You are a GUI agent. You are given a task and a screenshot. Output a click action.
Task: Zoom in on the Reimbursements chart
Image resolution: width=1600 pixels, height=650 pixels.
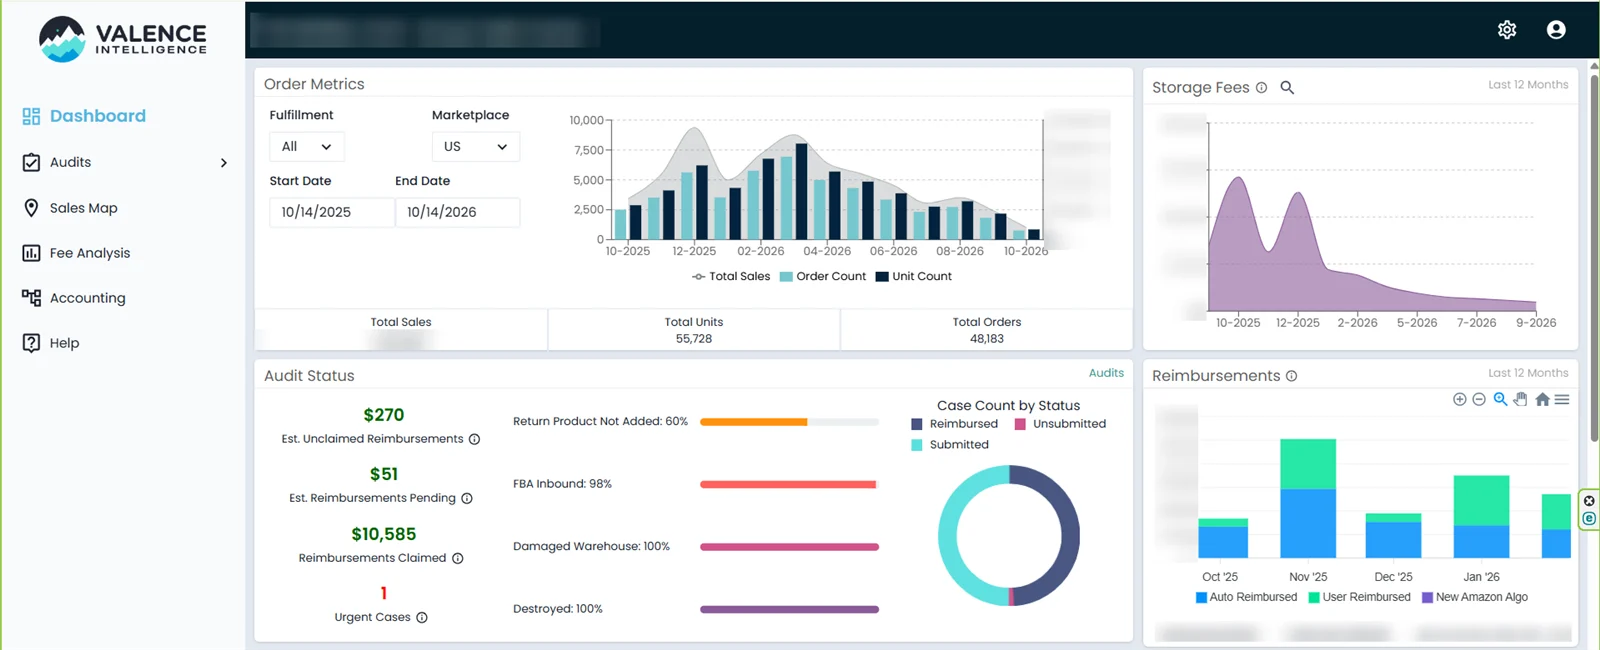tap(1459, 399)
